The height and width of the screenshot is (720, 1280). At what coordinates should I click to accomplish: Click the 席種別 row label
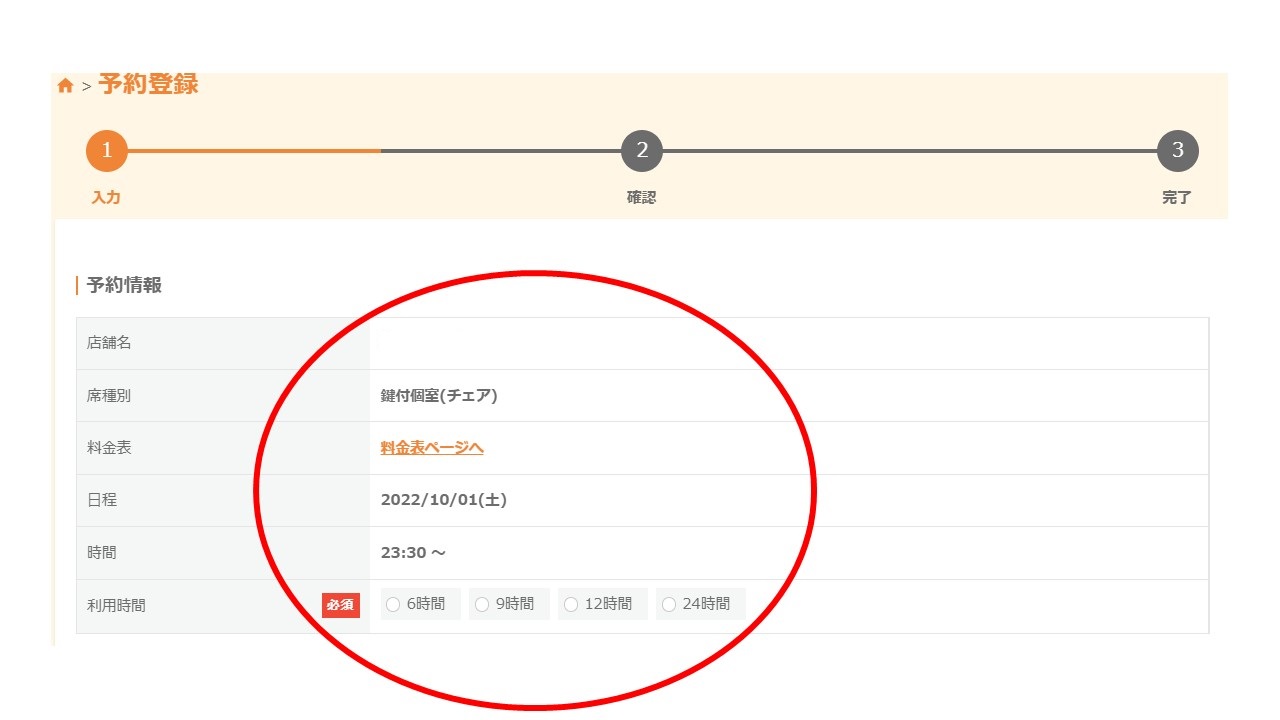click(x=109, y=395)
